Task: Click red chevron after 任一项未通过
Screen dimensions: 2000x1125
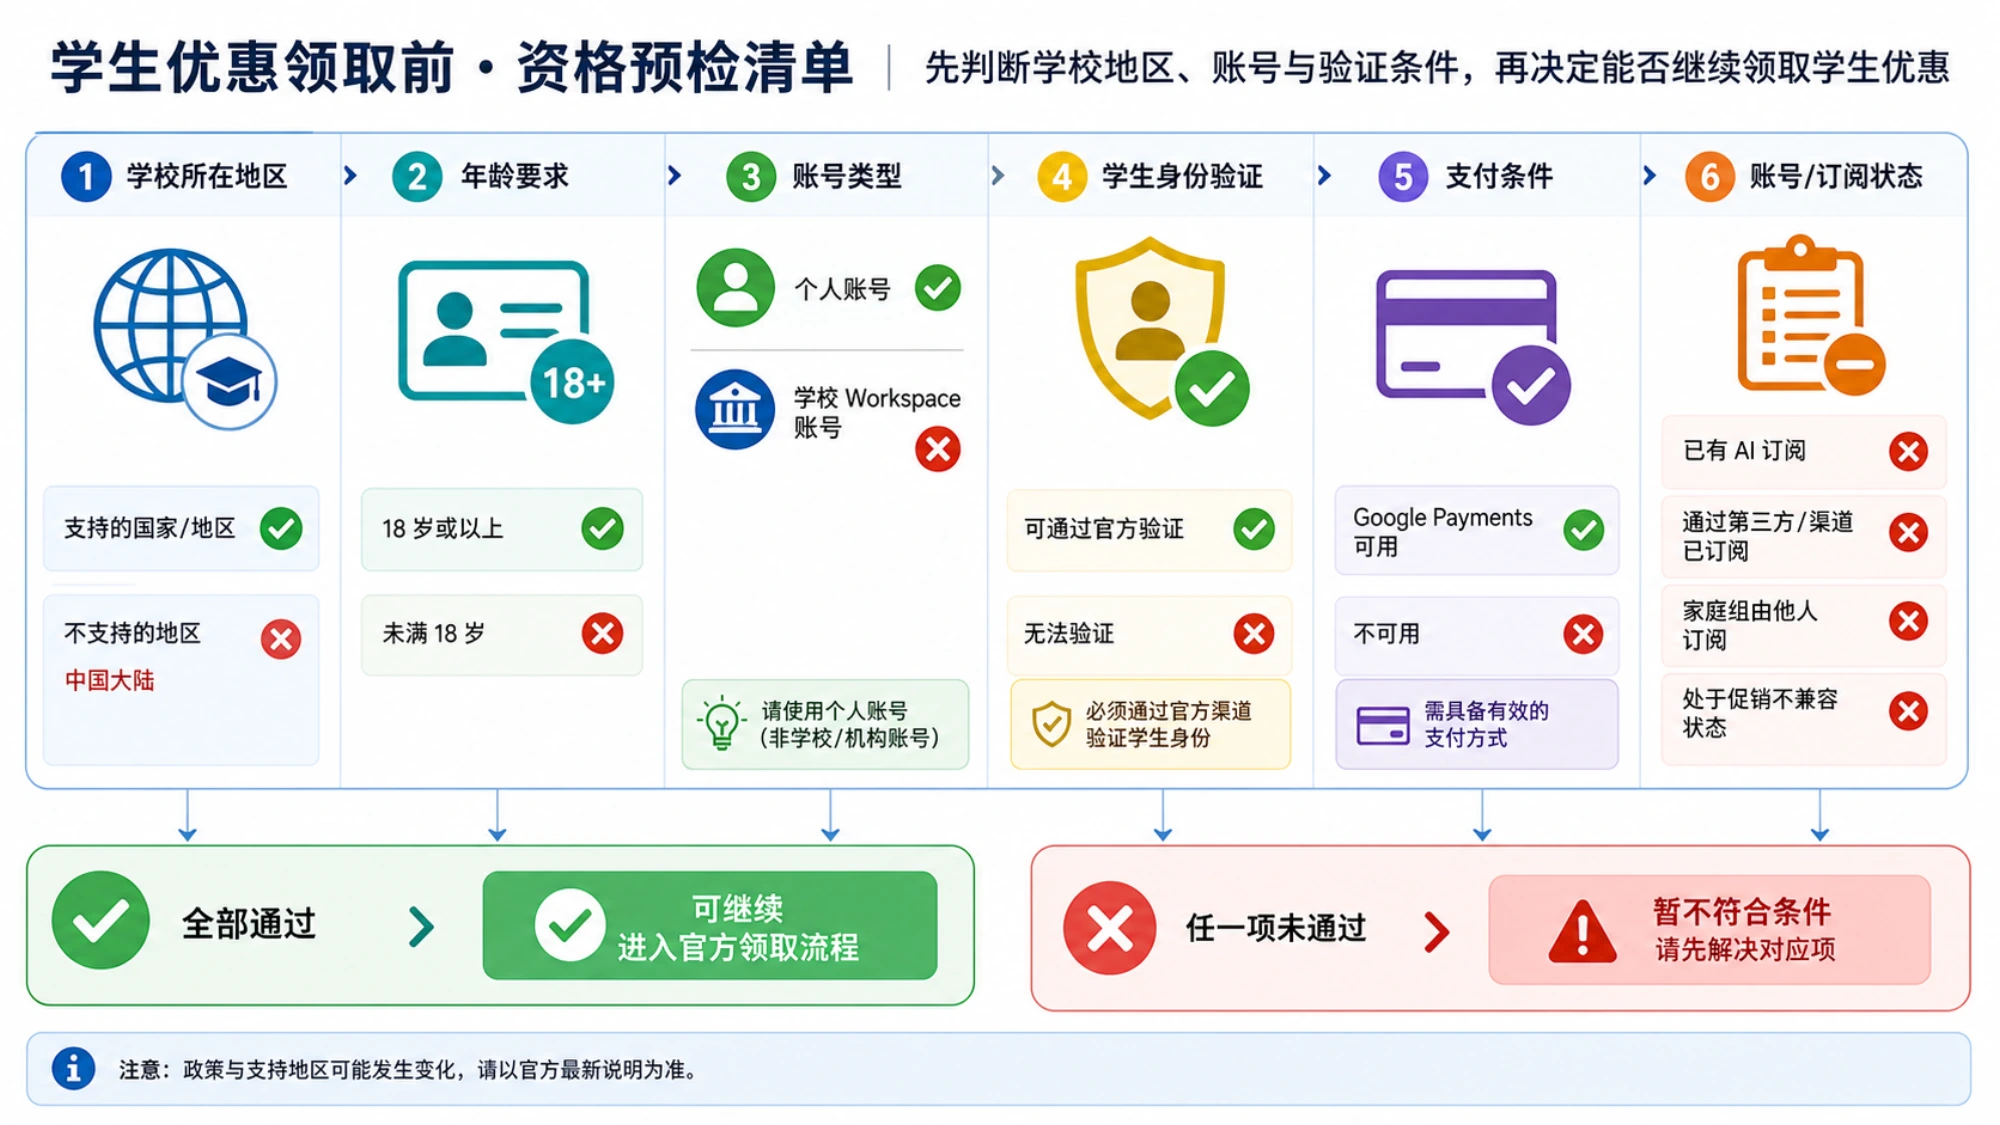Action: [1437, 931]
